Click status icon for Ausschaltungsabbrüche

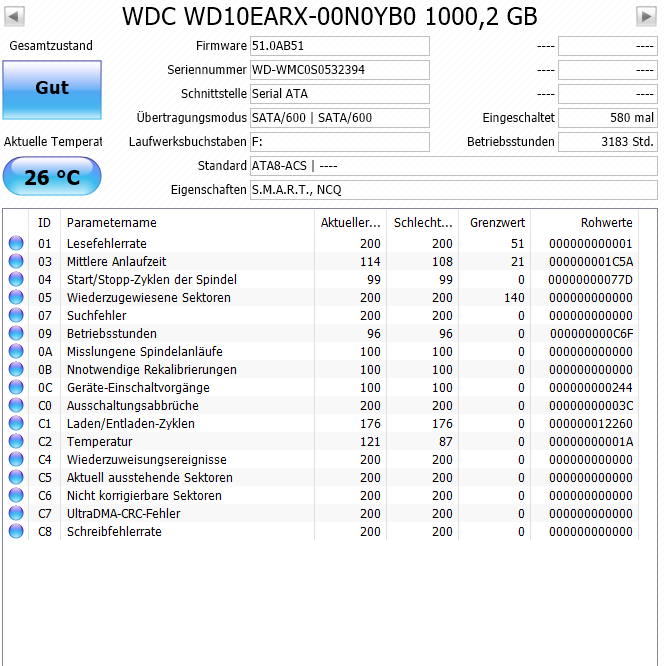click(x=16, y=405)
